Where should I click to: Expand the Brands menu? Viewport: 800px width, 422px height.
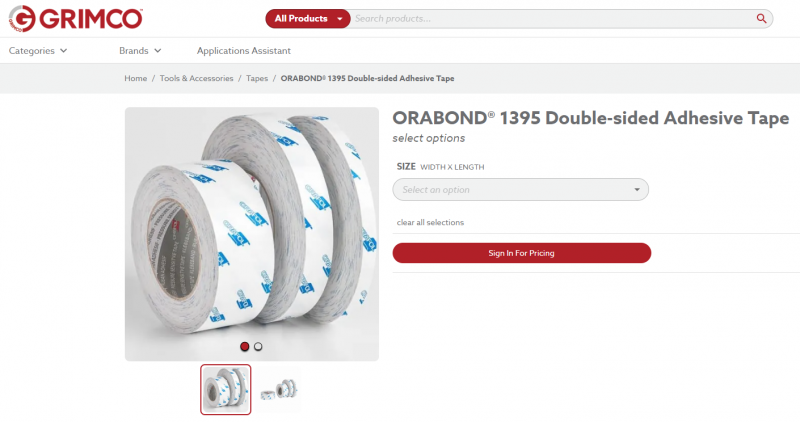(x=140, y=51)
